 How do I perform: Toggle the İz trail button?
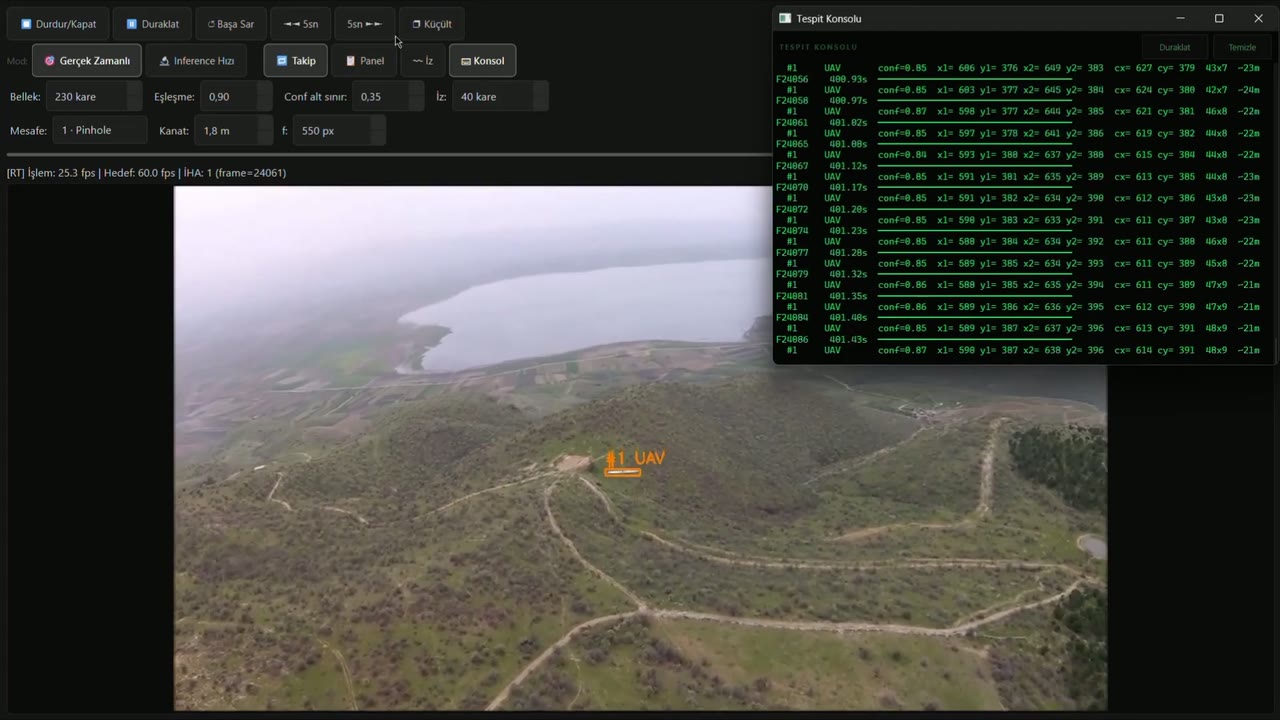coord(423,61)
